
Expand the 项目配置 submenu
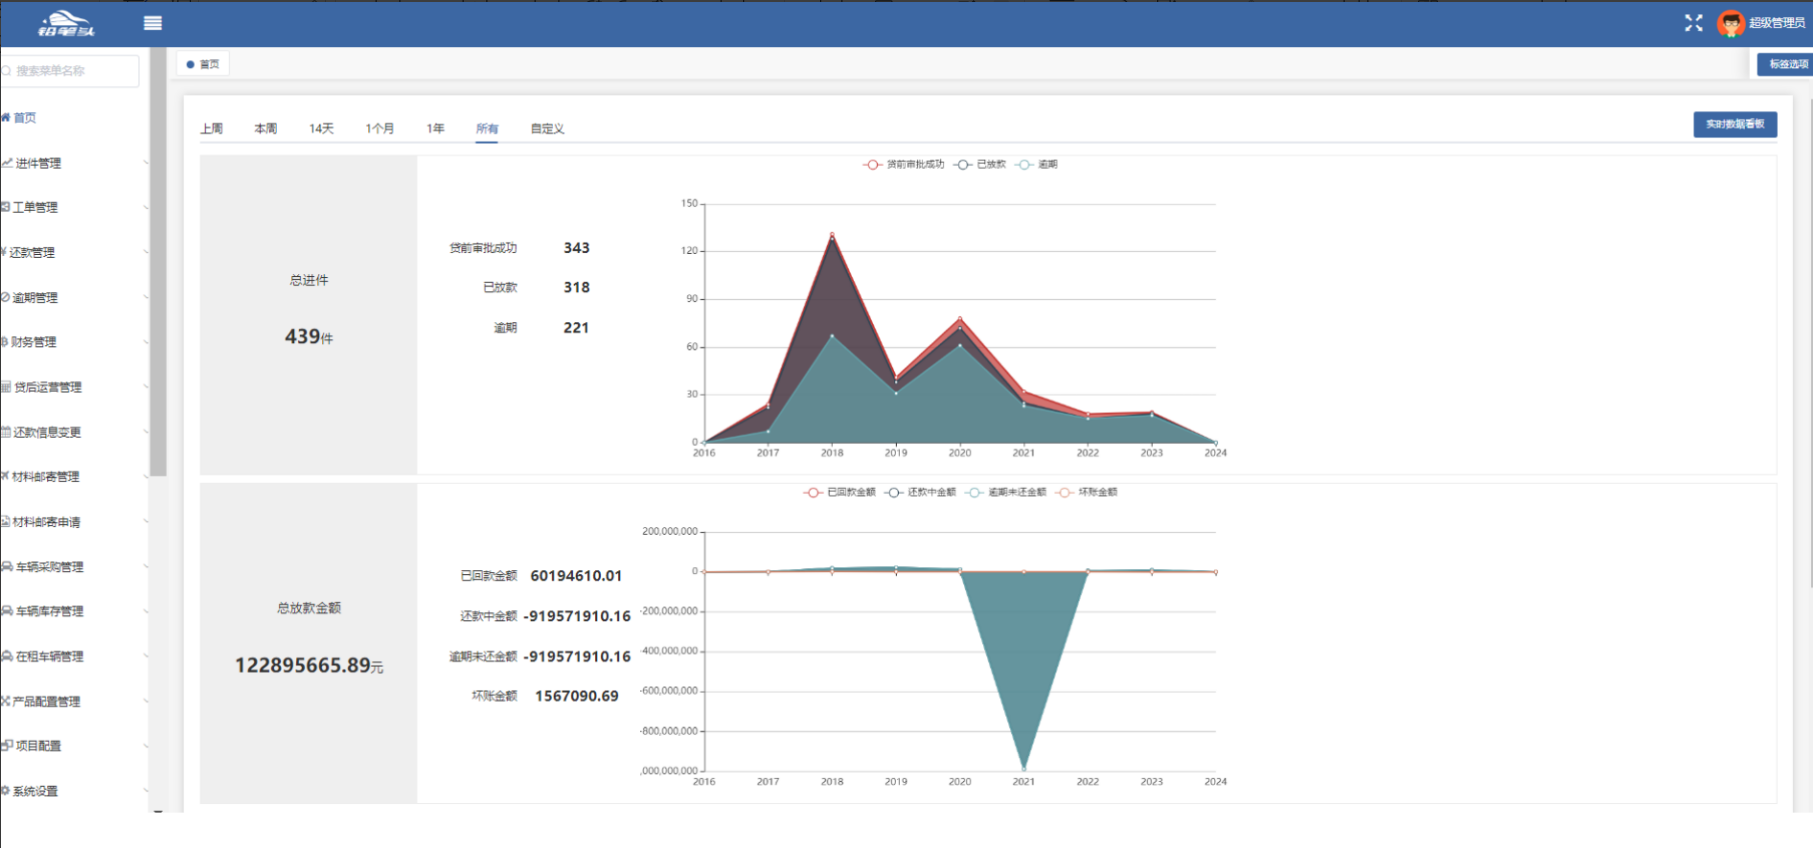(x=74, y=746)
